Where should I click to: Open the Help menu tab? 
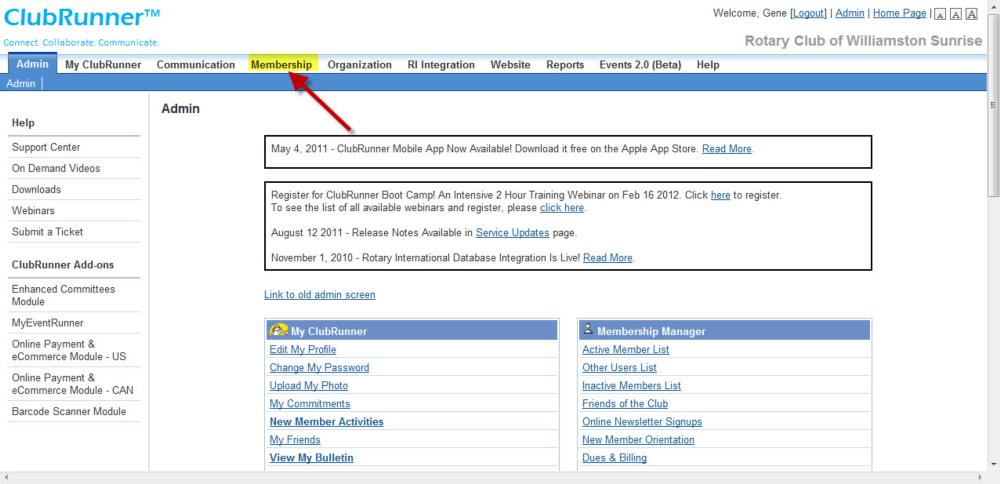tap(708, 64)
